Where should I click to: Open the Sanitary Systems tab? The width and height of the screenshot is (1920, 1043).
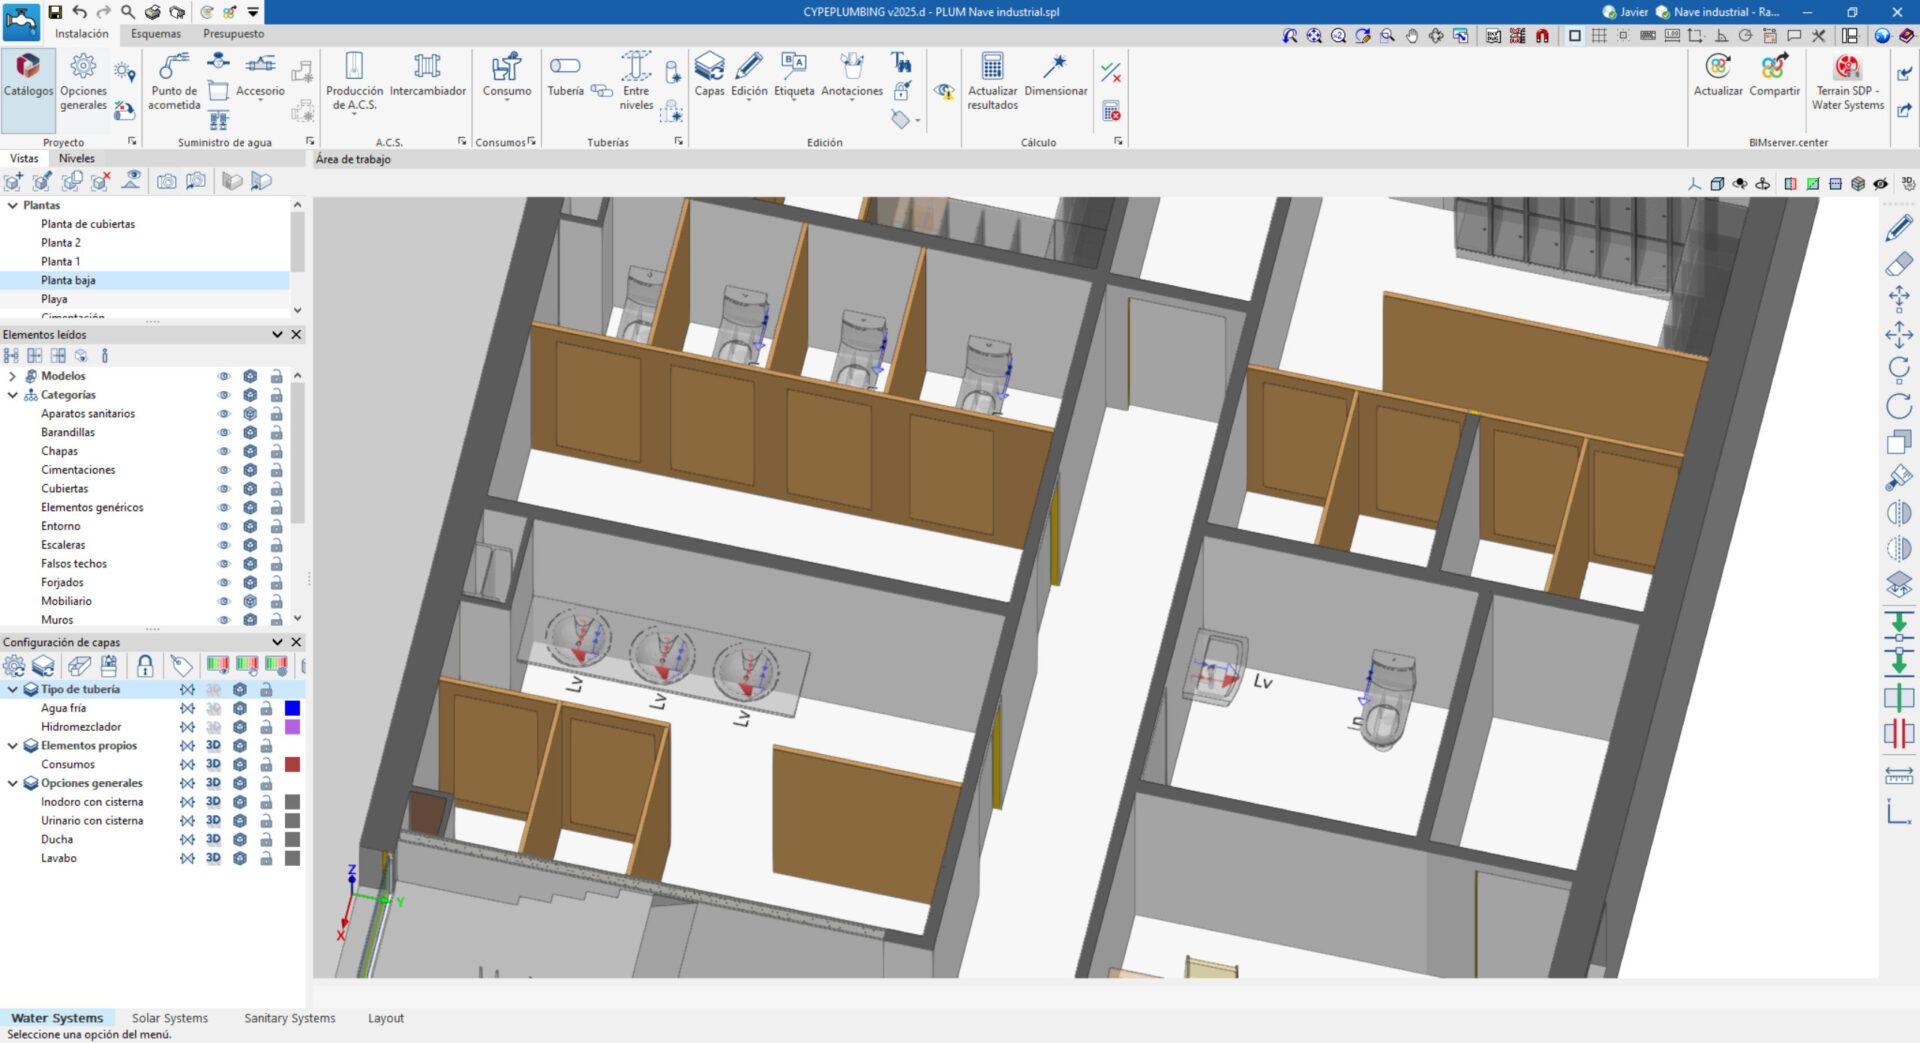[289, 1018]
